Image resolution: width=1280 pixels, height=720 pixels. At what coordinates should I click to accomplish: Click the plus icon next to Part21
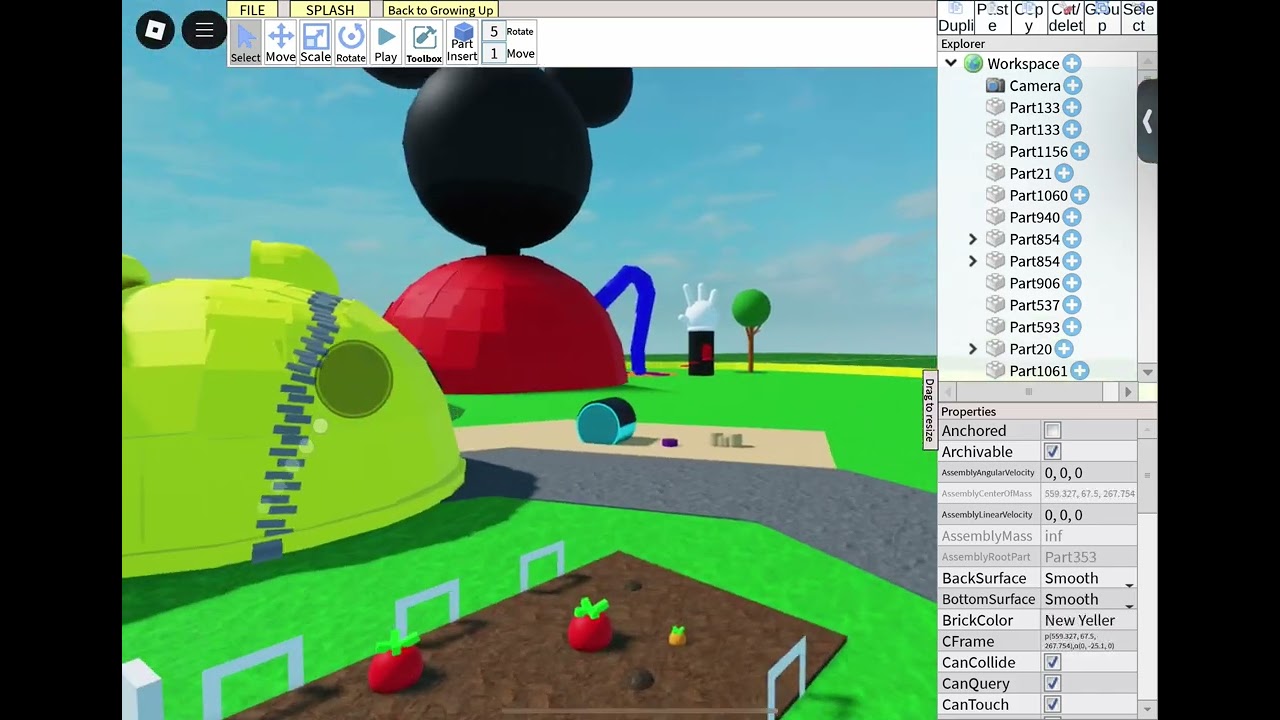click(1064, 173)
